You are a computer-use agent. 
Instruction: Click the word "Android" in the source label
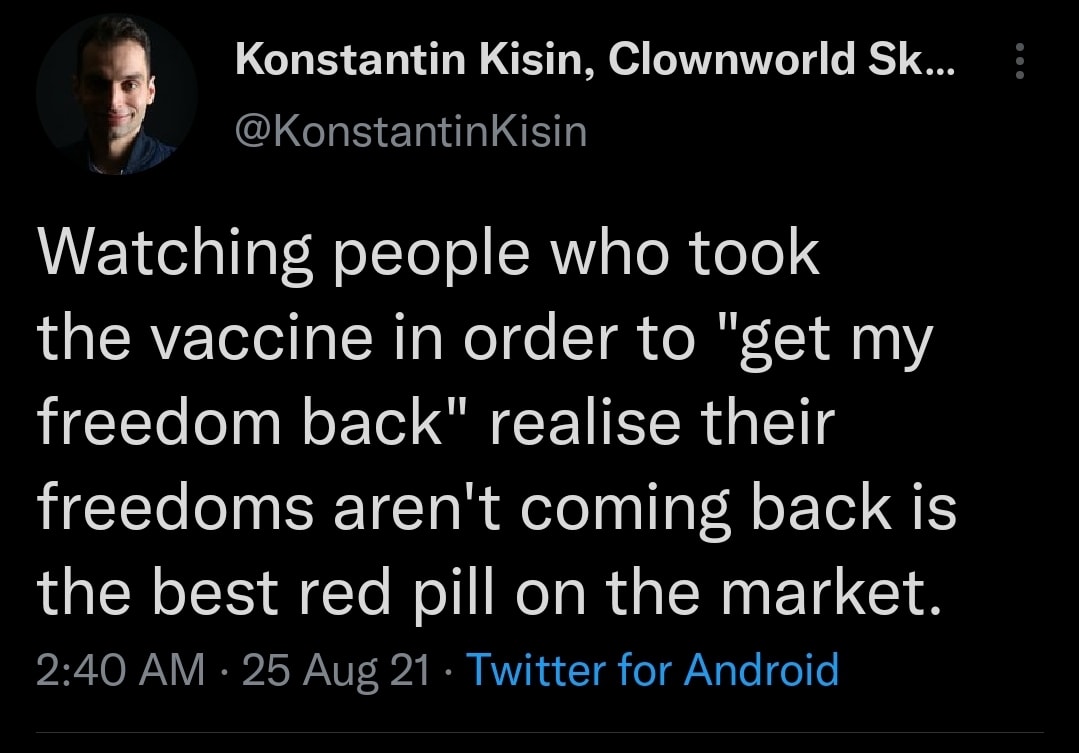tap(761, 669)
